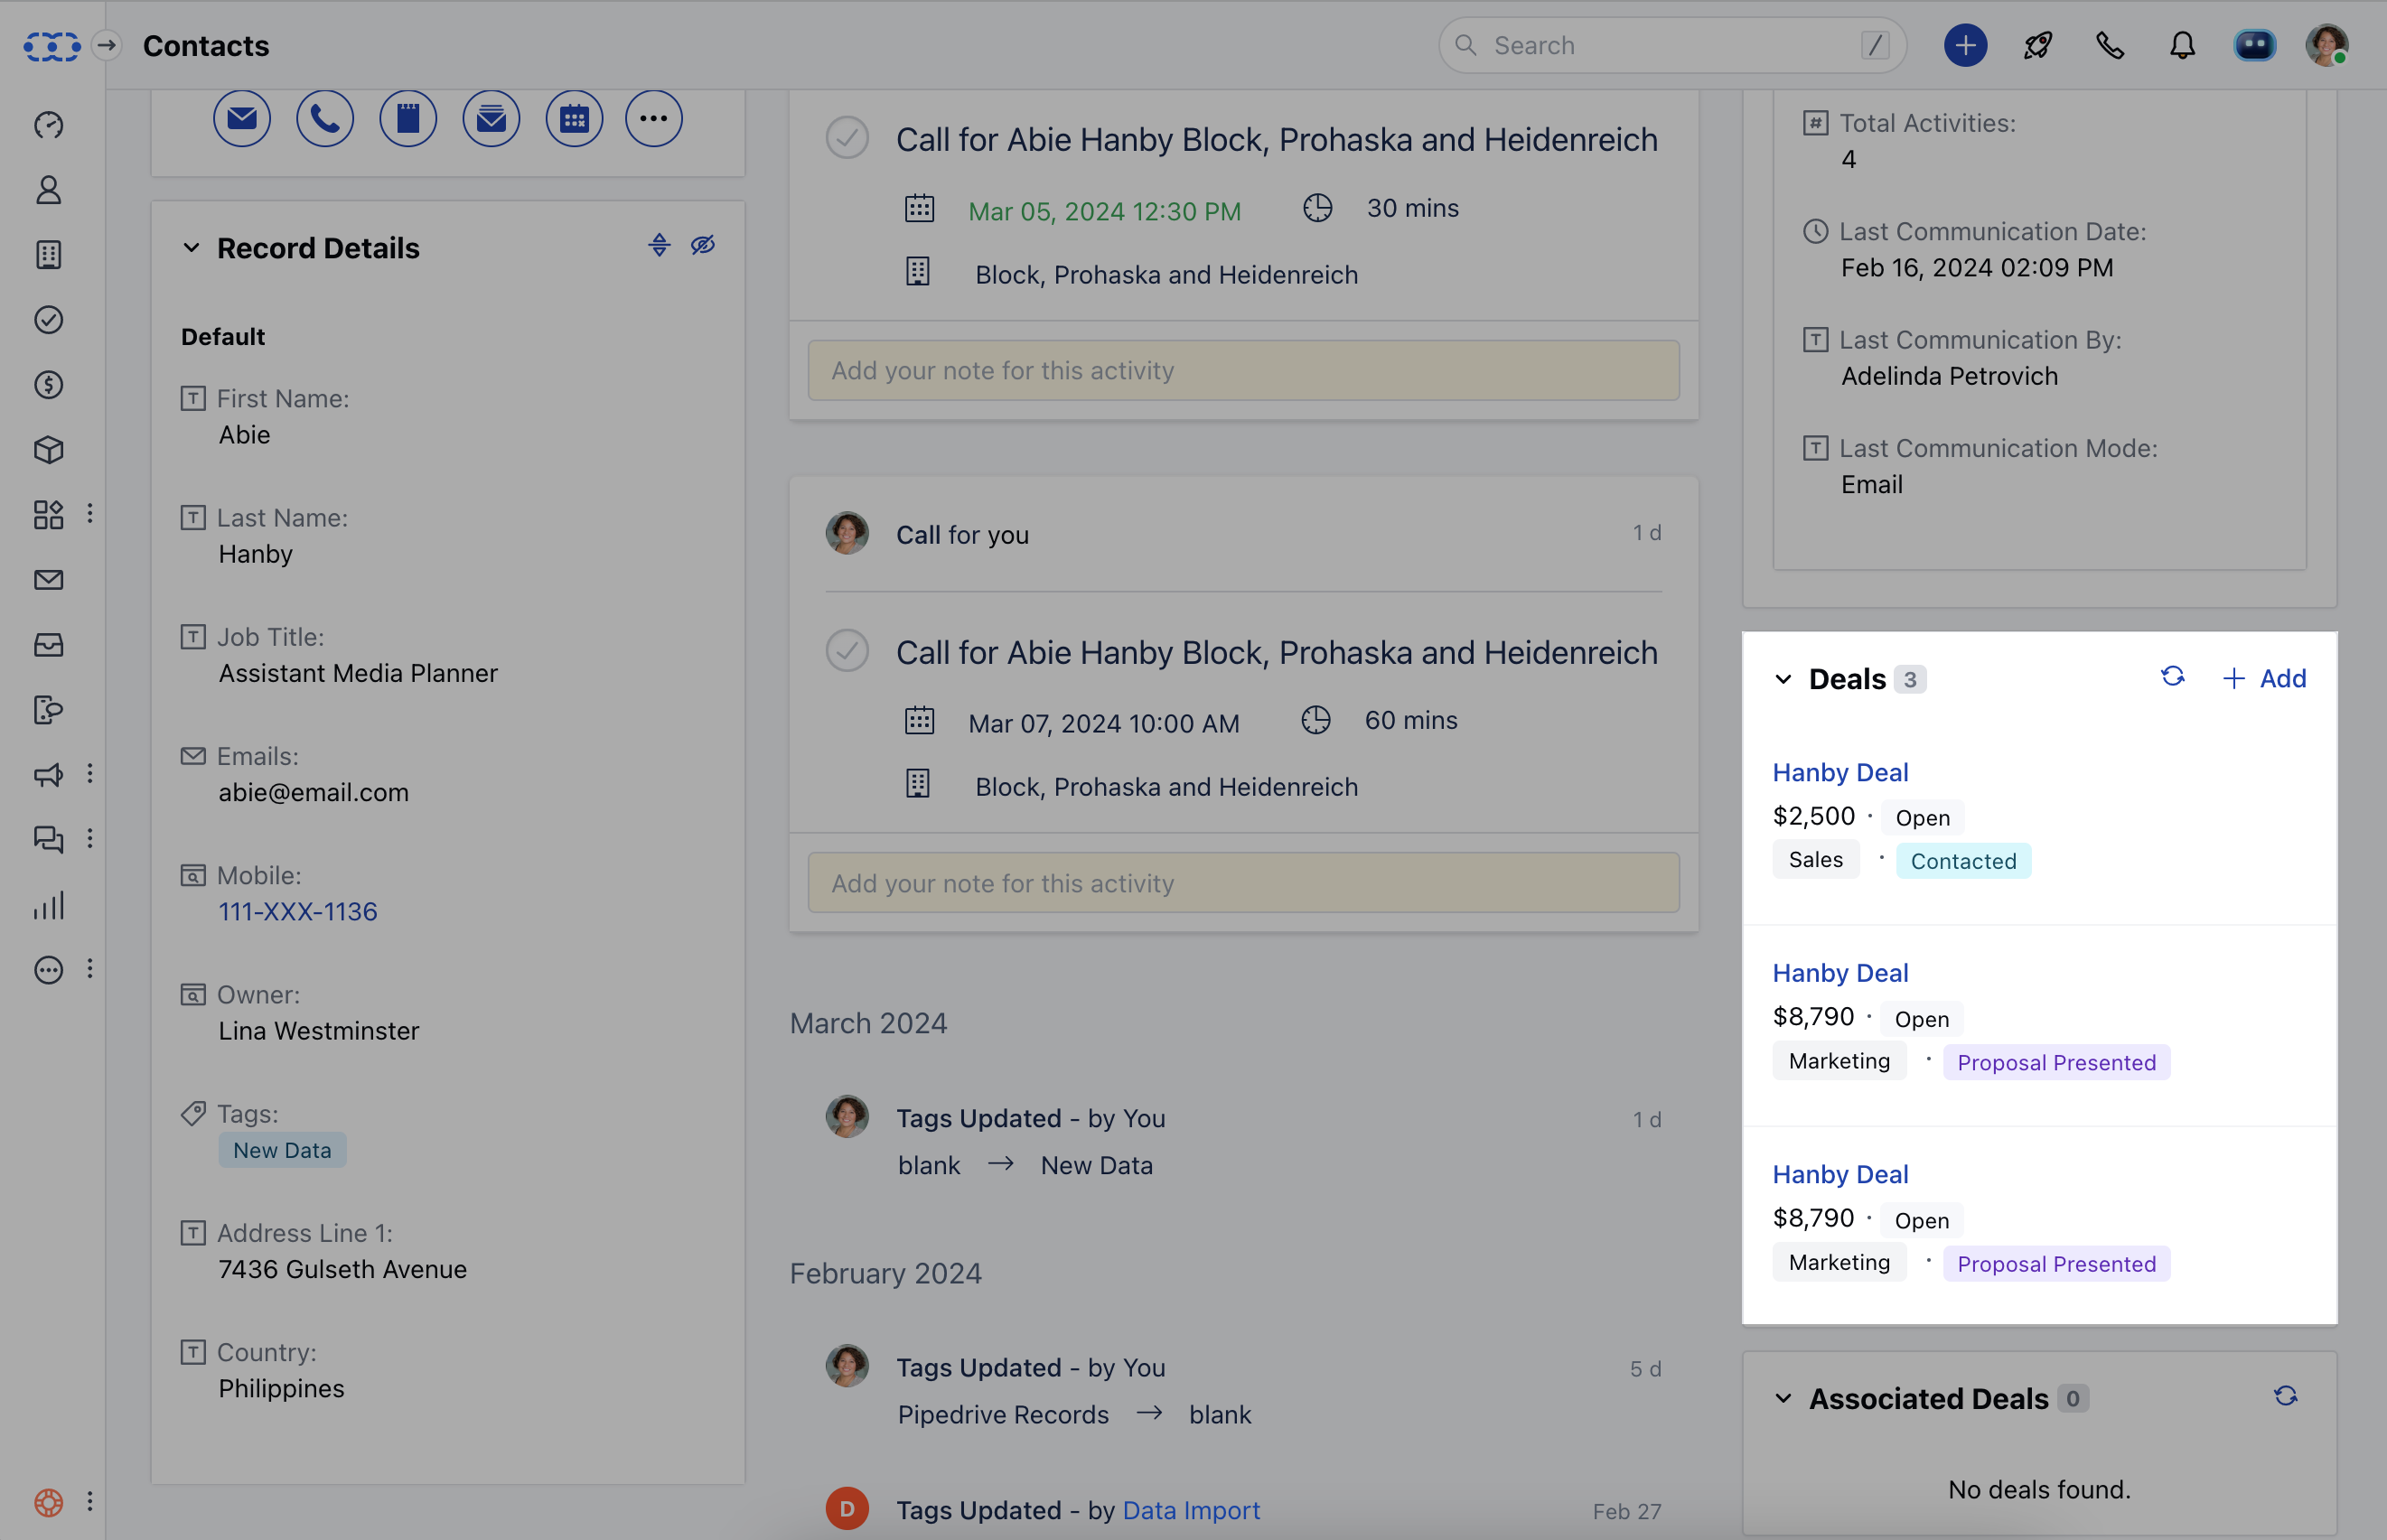Open the Data Import link
2387x1540 pixels.
1191,1510
